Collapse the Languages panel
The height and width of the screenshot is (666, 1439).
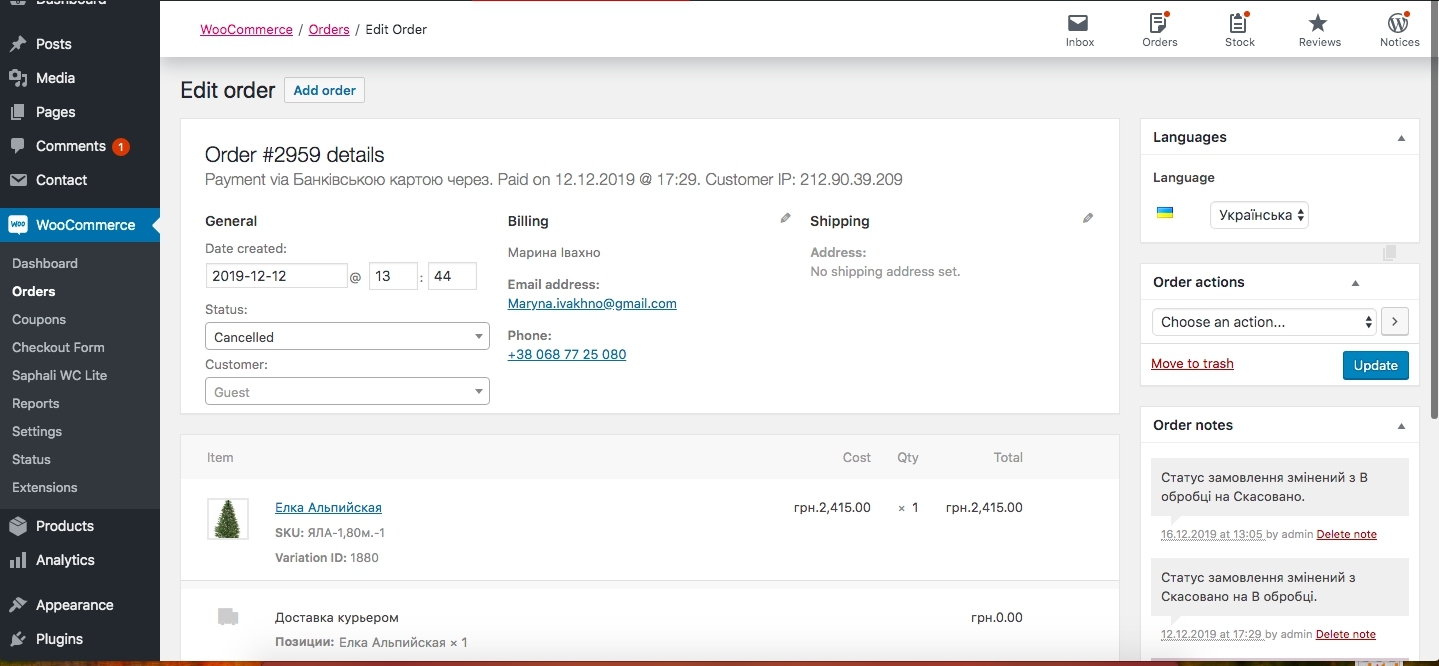click(1401, 138)
